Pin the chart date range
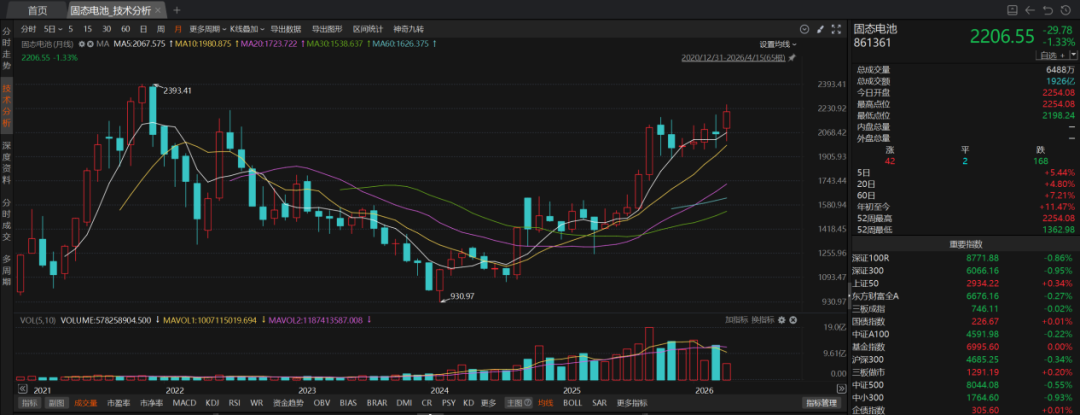Viewport: 1080px width, 415px height. pyautogui.click(x=792, y=58)
